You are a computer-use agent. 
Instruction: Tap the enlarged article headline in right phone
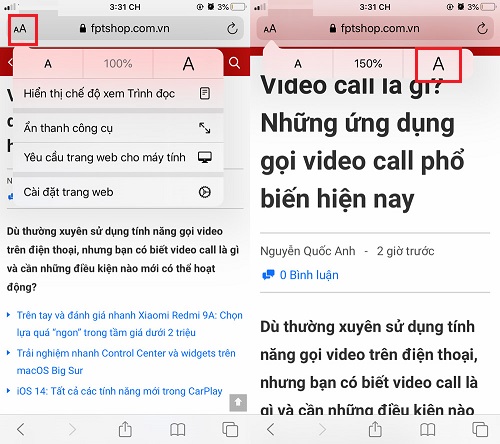tap(362, 143)
